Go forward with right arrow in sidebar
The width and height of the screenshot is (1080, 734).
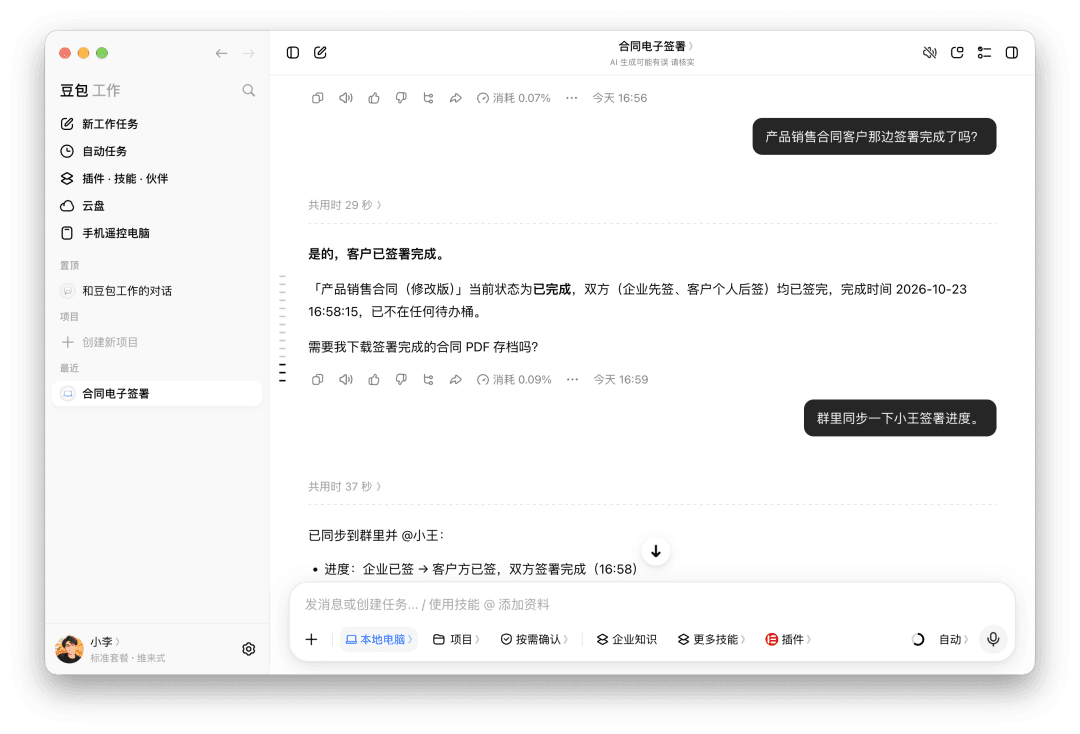point(249,53)
